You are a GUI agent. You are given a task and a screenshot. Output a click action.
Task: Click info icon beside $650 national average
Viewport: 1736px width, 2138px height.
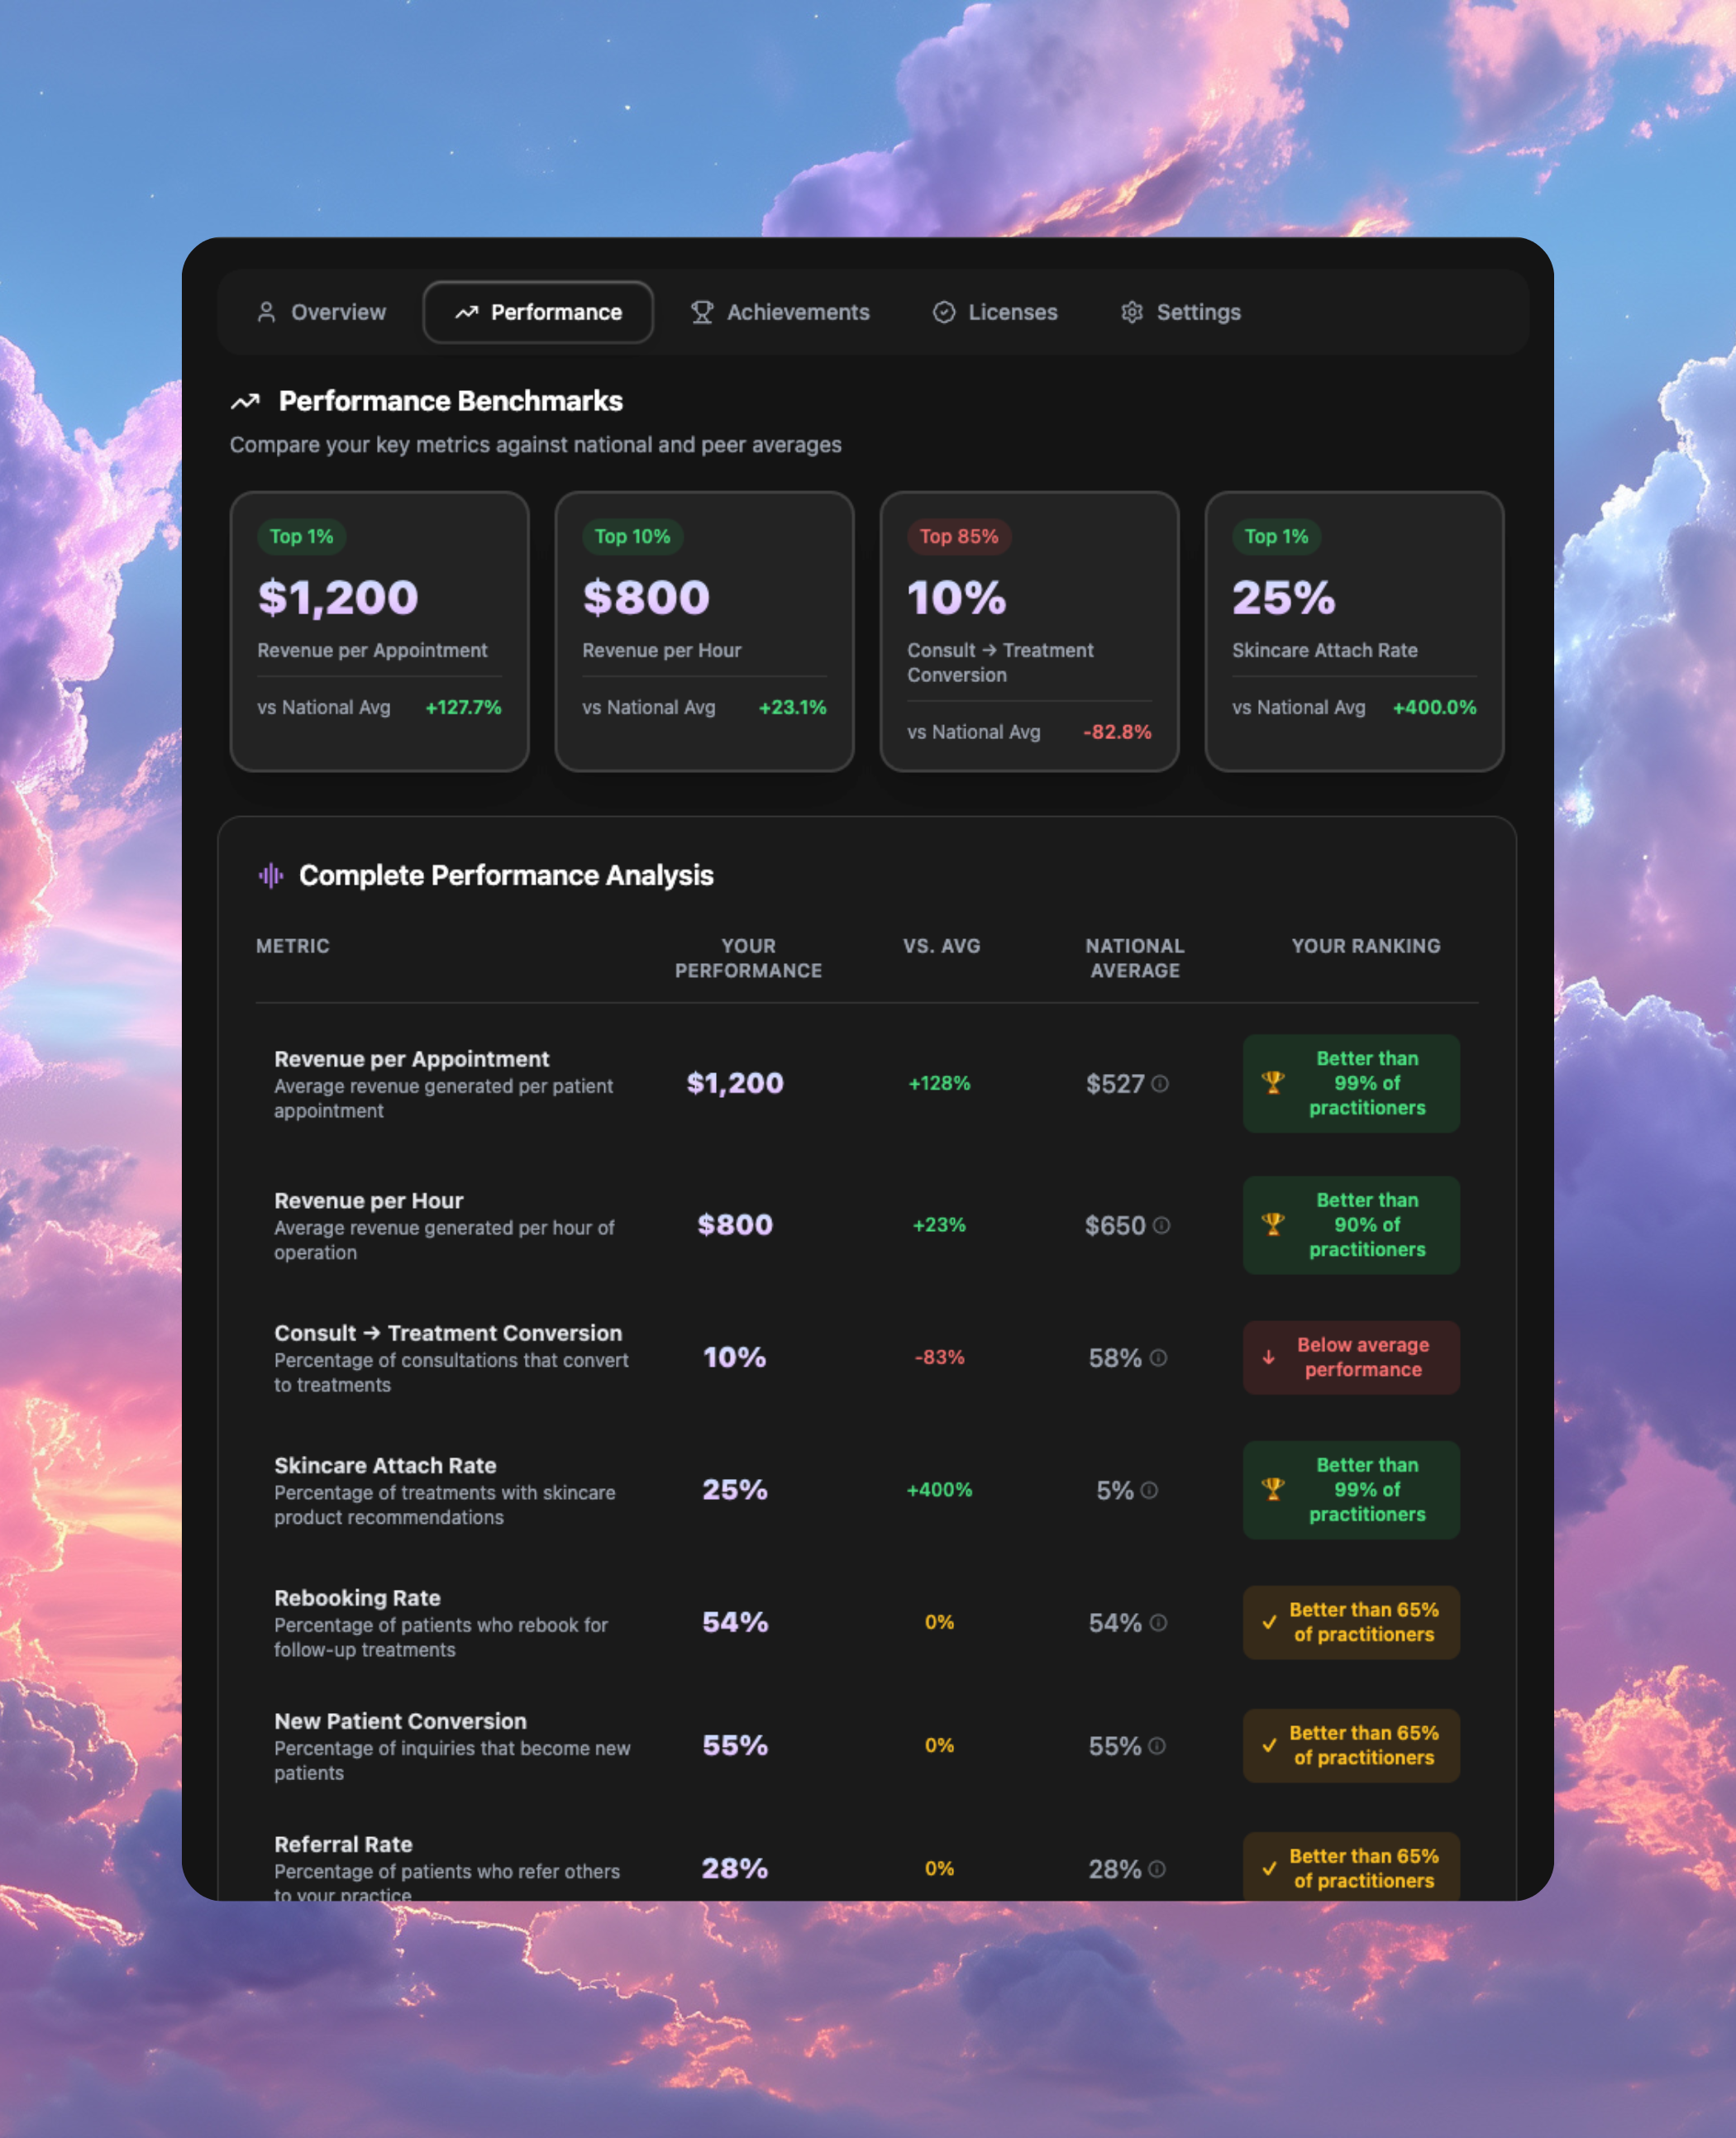1161,1225
